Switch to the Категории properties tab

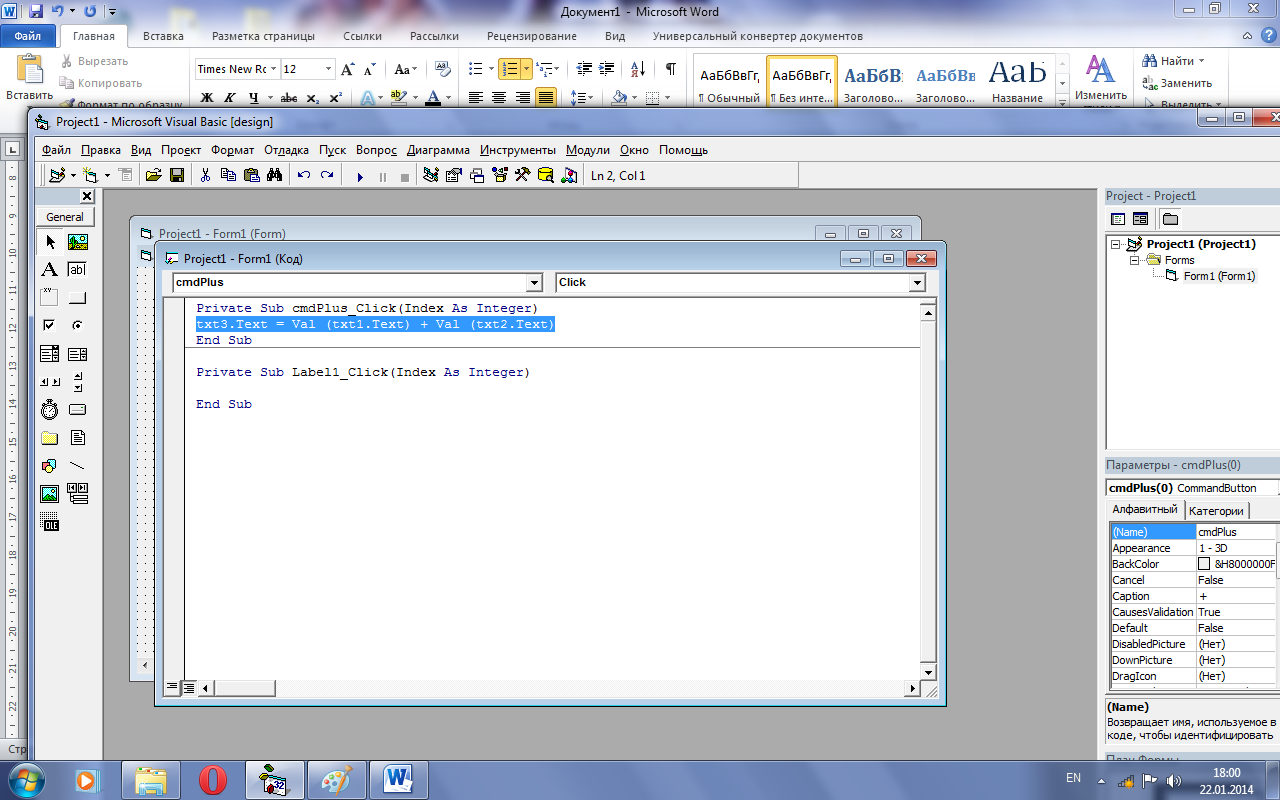1216,511
